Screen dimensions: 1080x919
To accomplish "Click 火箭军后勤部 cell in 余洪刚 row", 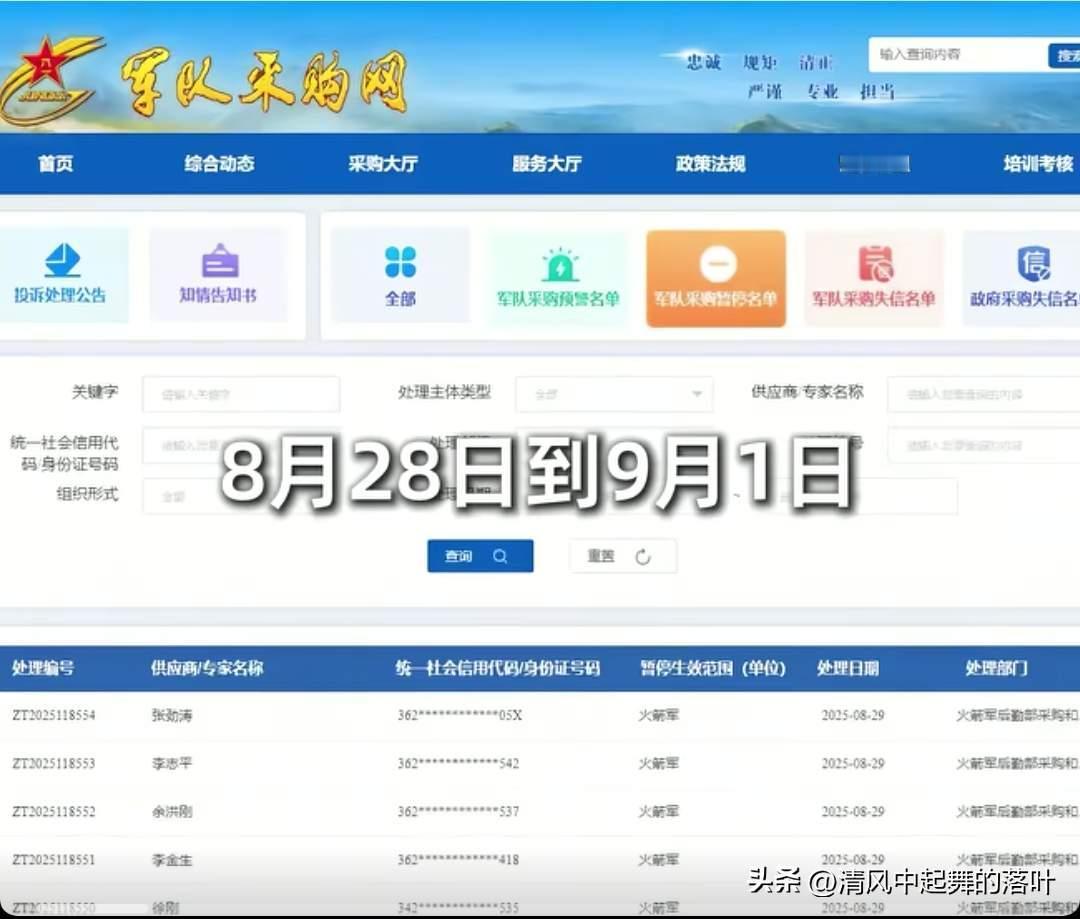I will pyautogui.click(x=1017, y=812).
